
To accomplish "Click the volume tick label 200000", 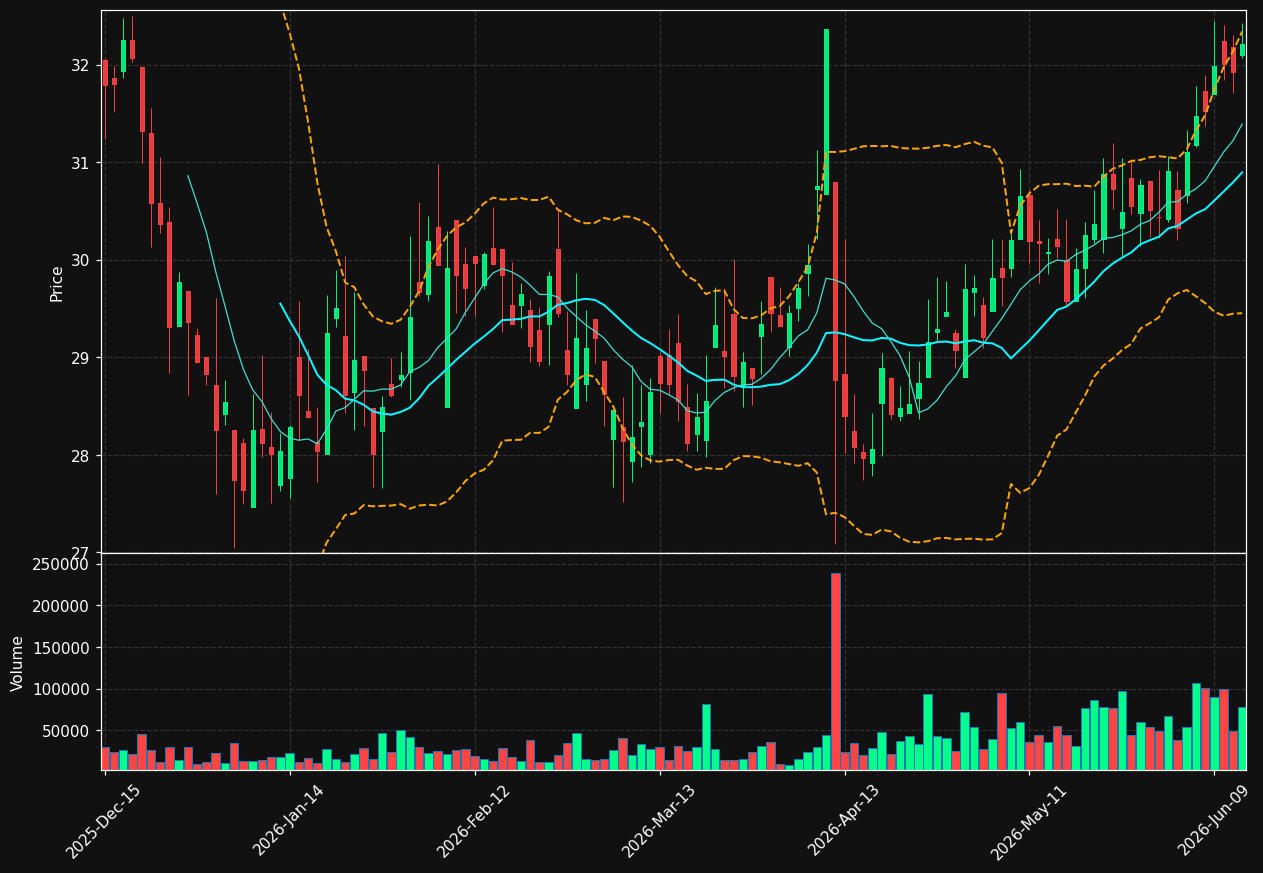I will tap(62, 606).
